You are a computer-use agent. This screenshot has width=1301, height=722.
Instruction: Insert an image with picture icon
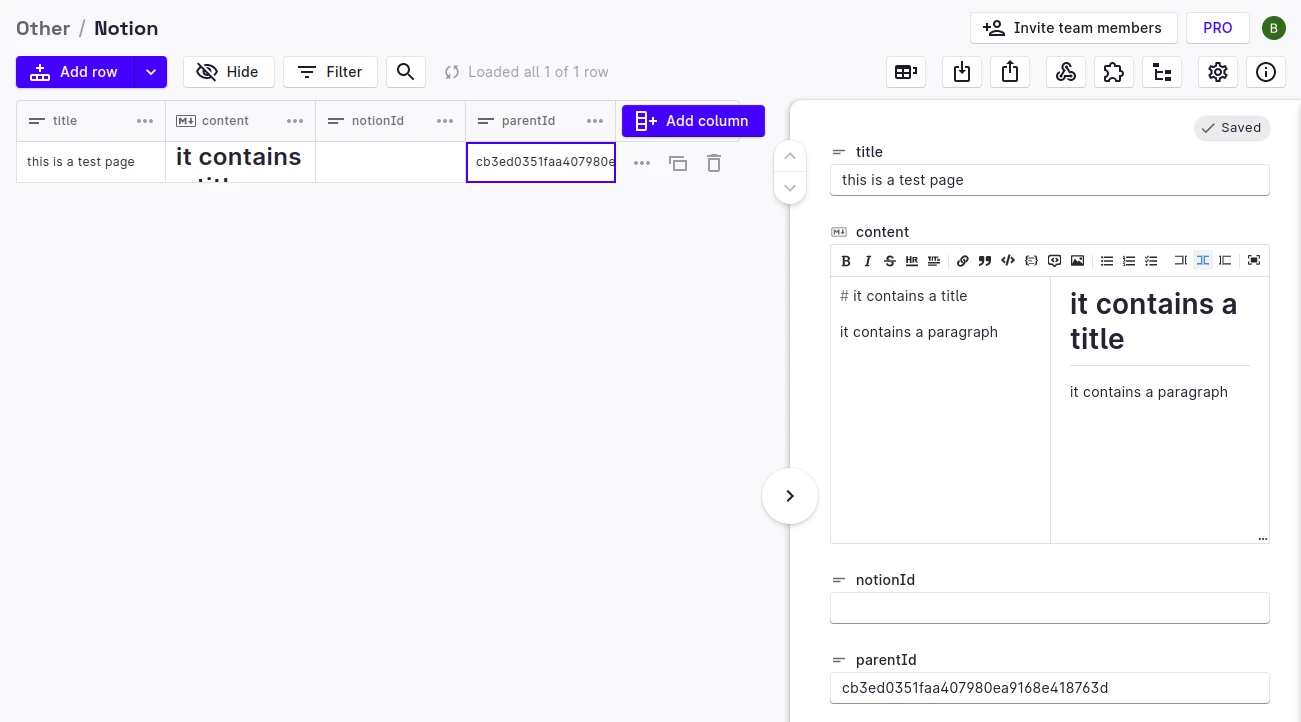pyautogui.click(x=1077, y=261)
